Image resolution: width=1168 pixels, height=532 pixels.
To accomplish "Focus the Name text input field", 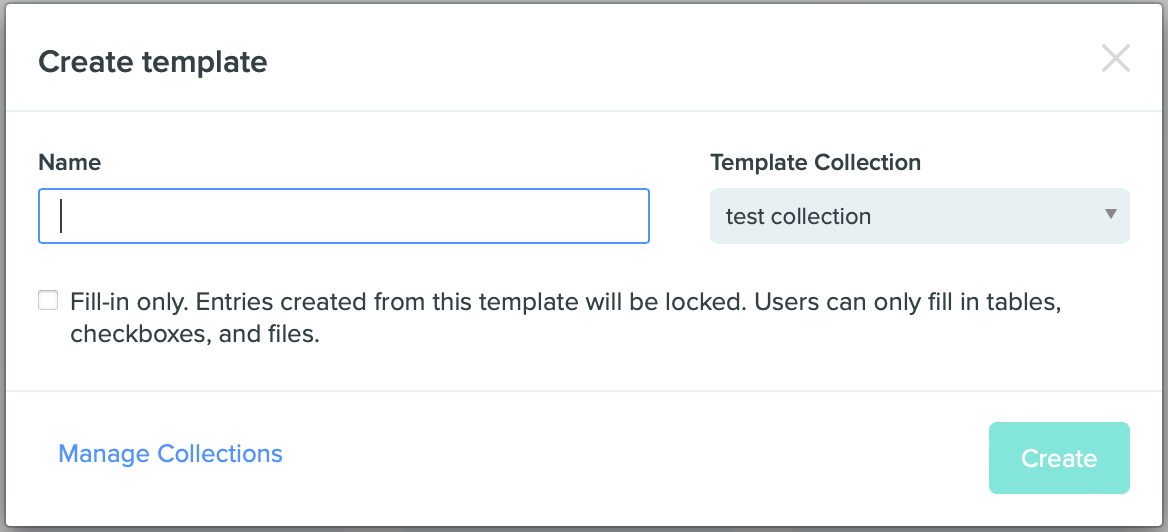I will coord(343,216).
